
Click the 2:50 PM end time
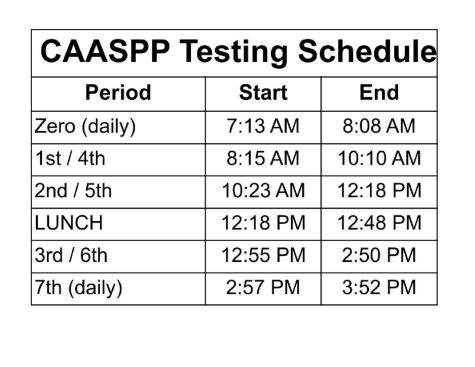379,255
